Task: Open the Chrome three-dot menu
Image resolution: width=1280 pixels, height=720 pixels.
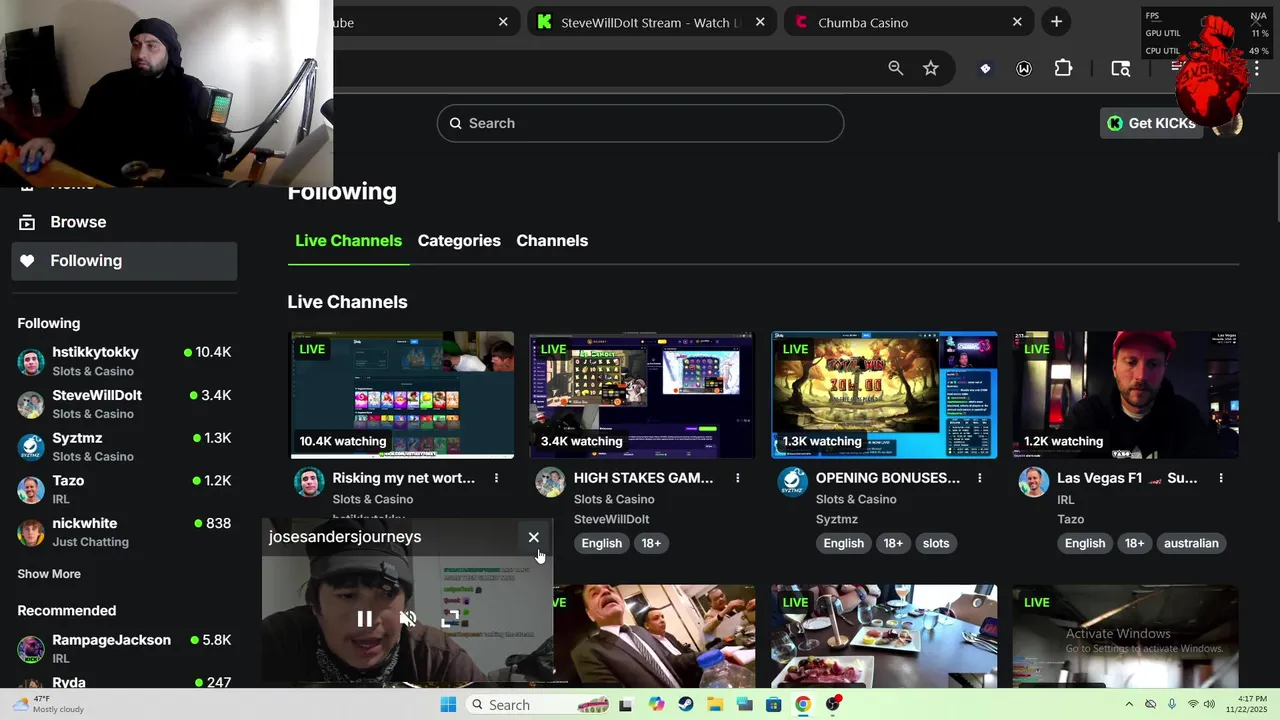Action: tap(1257, 68)
